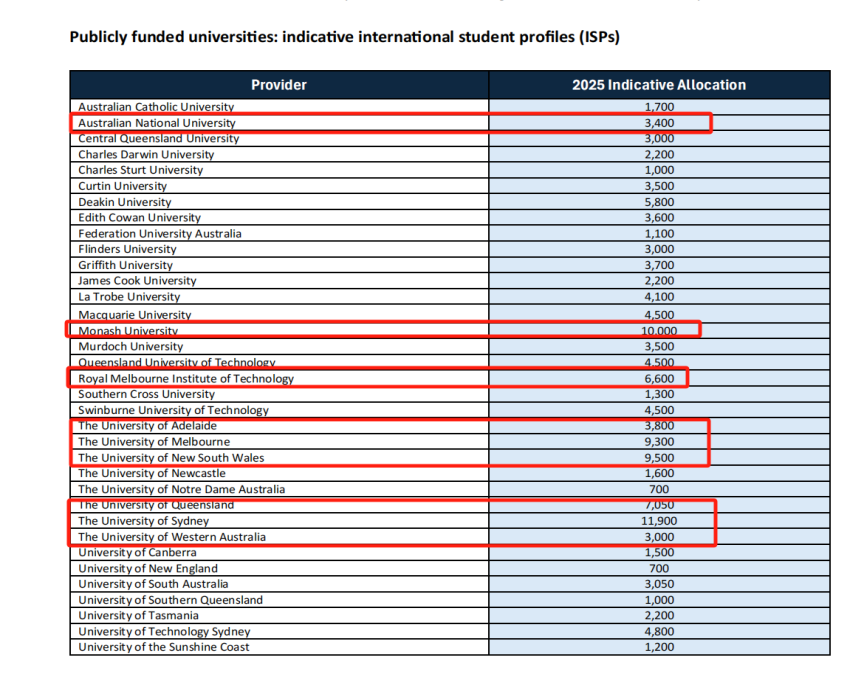Click the 4,100 allocation for La Trobe
Viewport: 865px width, 690px height.
[659, 296]
